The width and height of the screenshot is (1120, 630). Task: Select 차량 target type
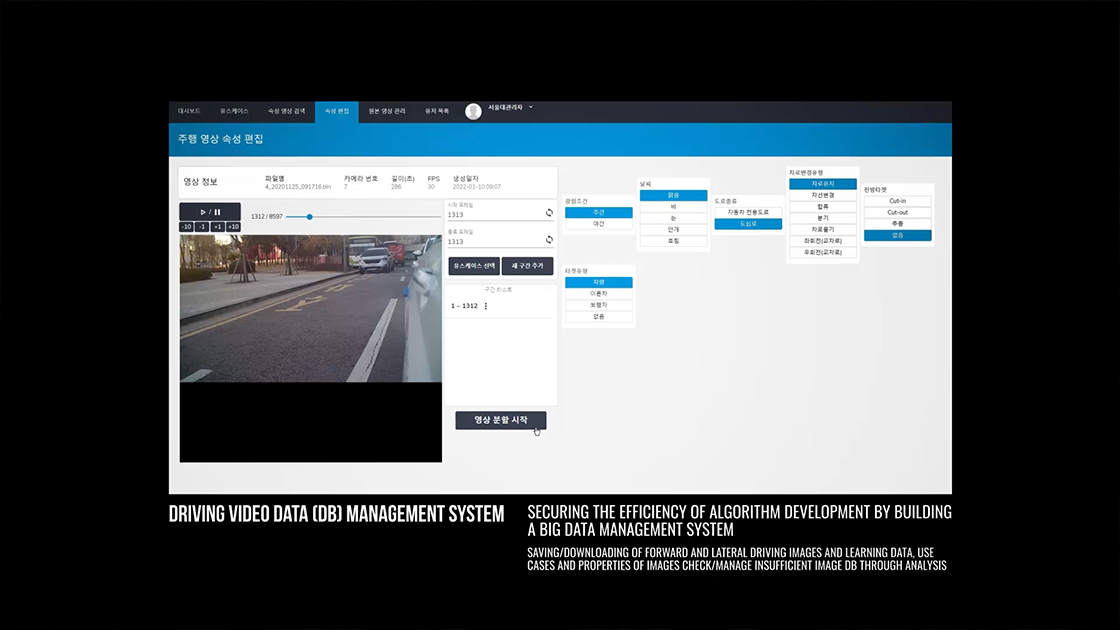pyautogui.click(x=599, y=282)
